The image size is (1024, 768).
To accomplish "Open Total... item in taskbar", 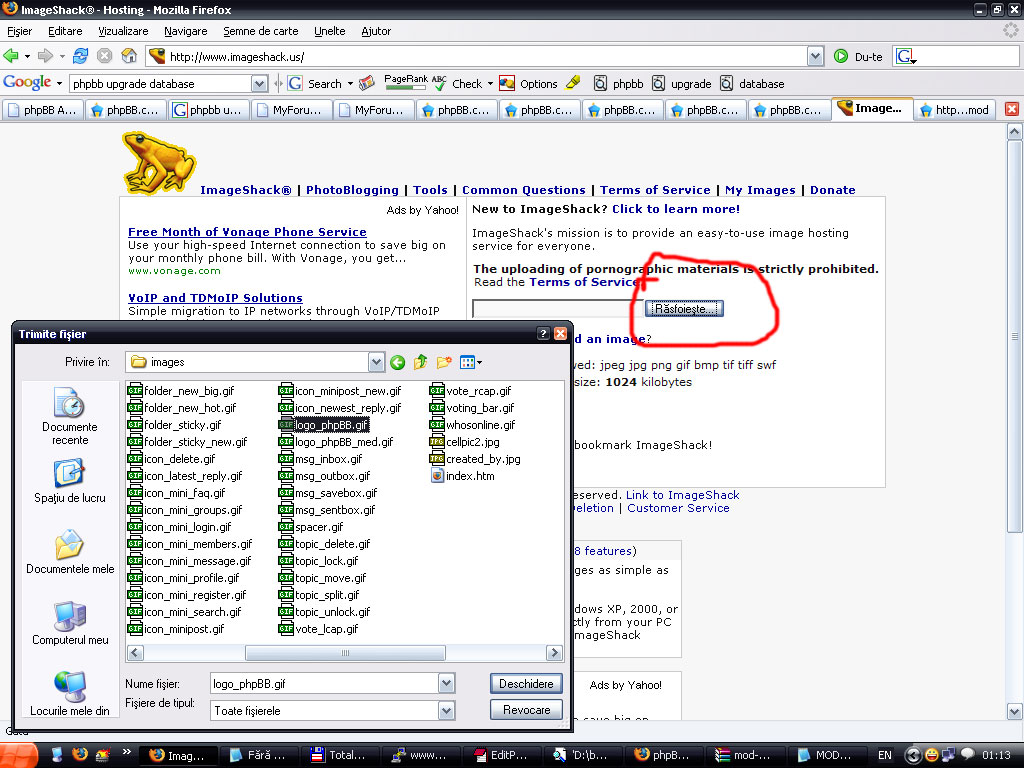I will click(x=339, y=755).
